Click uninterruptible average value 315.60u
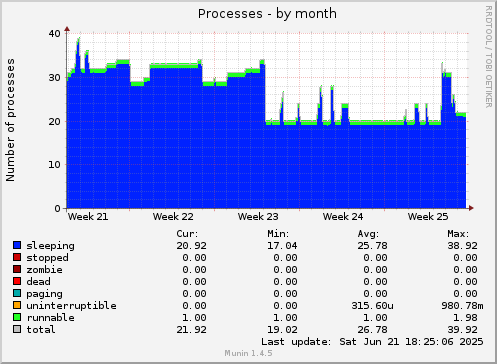The image size is (497, 364). pos(372,306)
